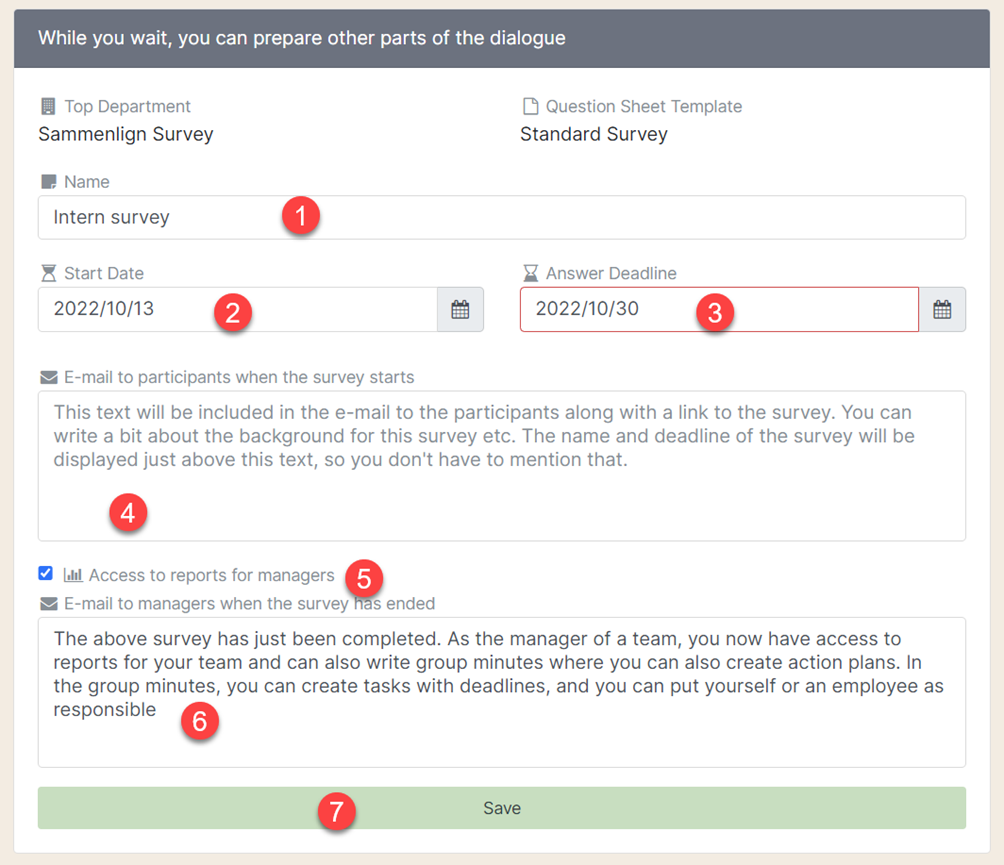Click the Name field icon

tap(47, 181)
